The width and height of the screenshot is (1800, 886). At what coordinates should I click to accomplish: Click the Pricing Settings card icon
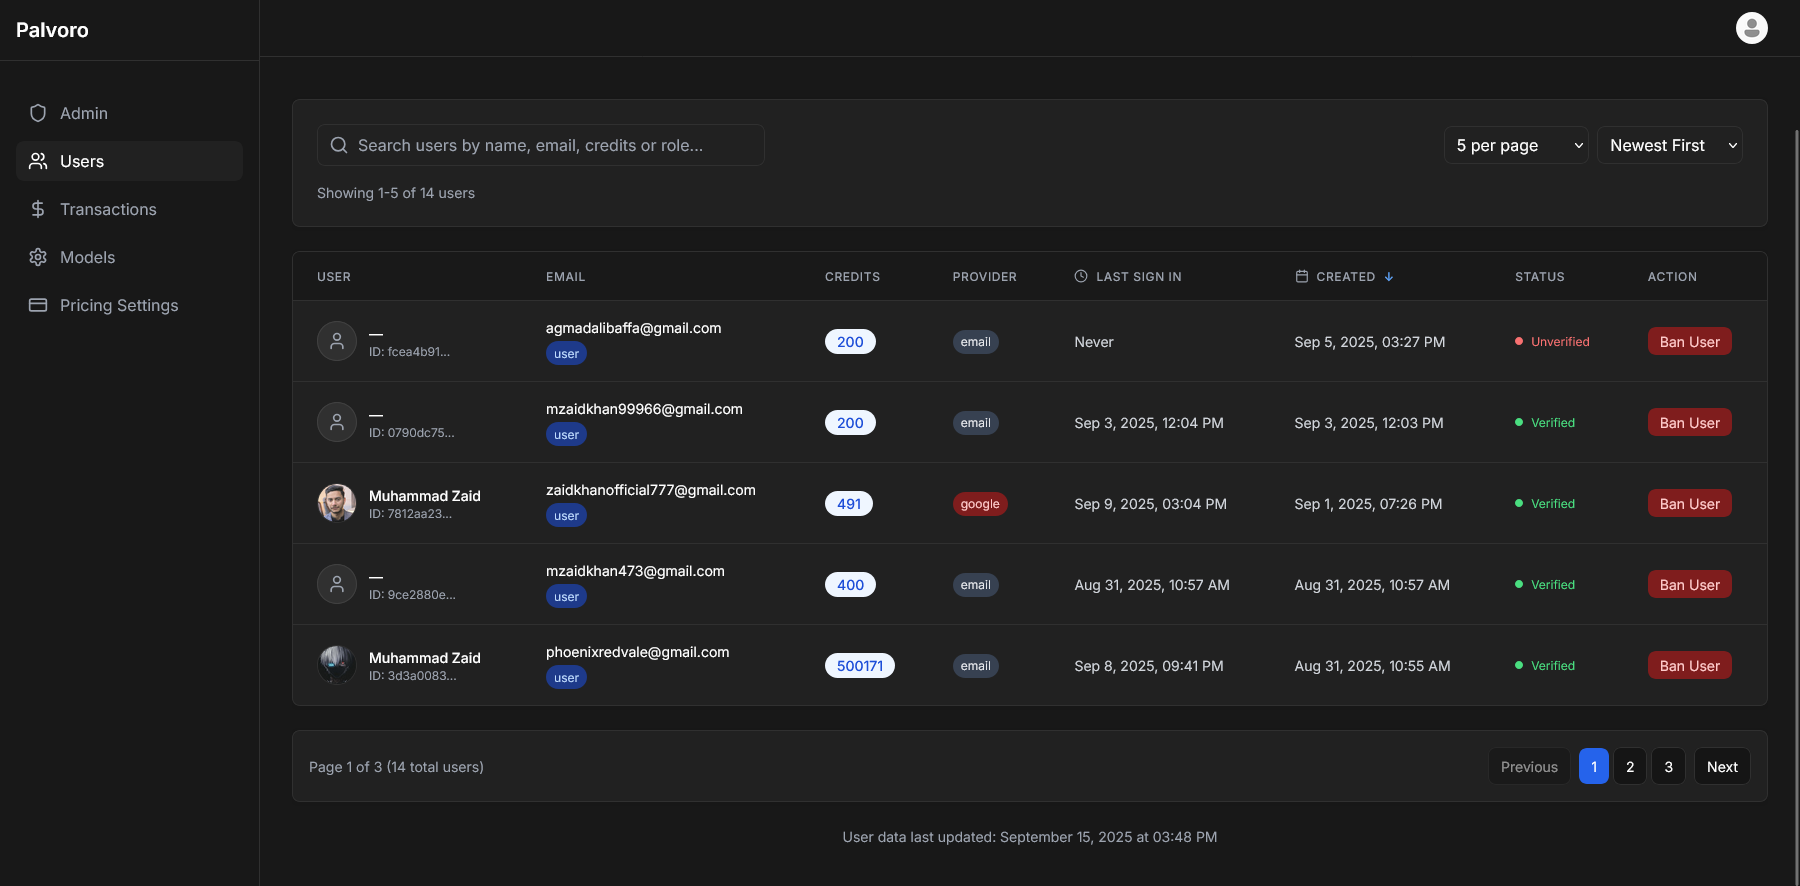(38, 305)
